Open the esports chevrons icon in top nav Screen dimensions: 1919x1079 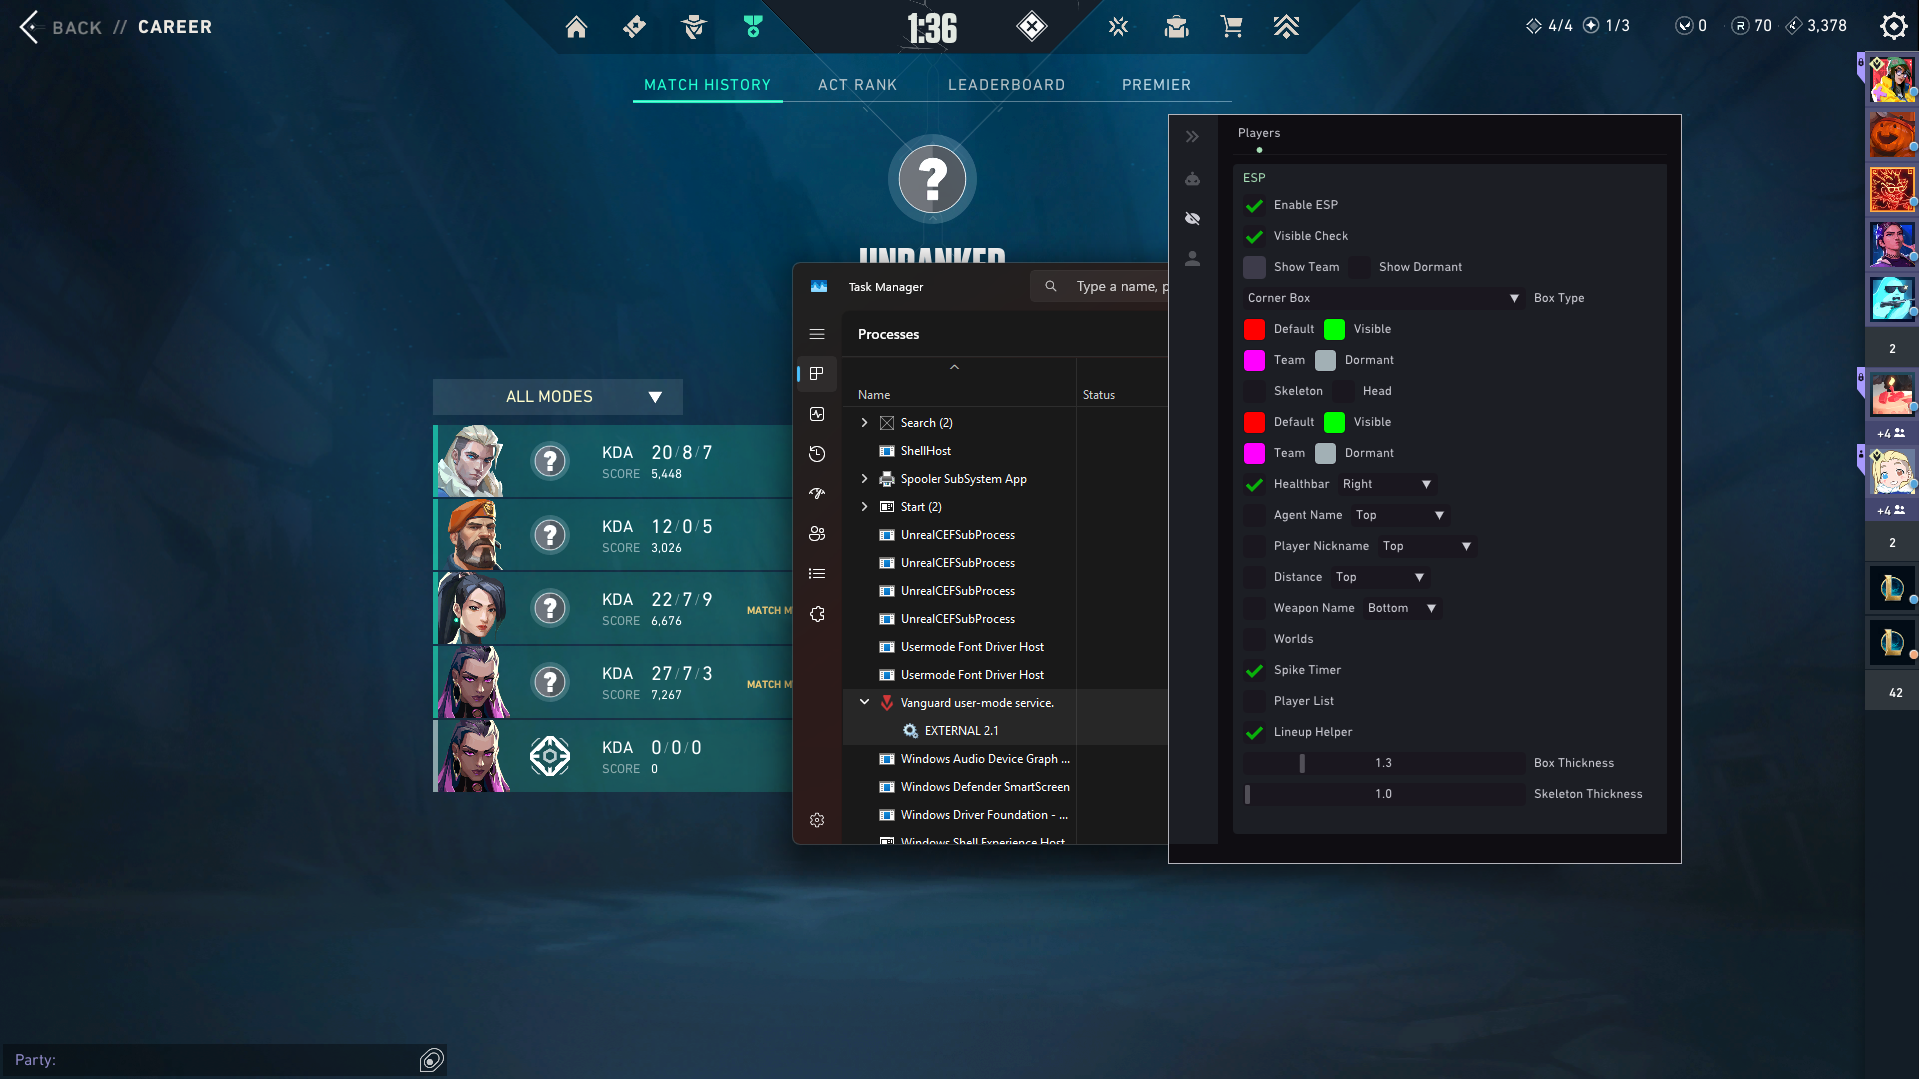pos(1286,27)
